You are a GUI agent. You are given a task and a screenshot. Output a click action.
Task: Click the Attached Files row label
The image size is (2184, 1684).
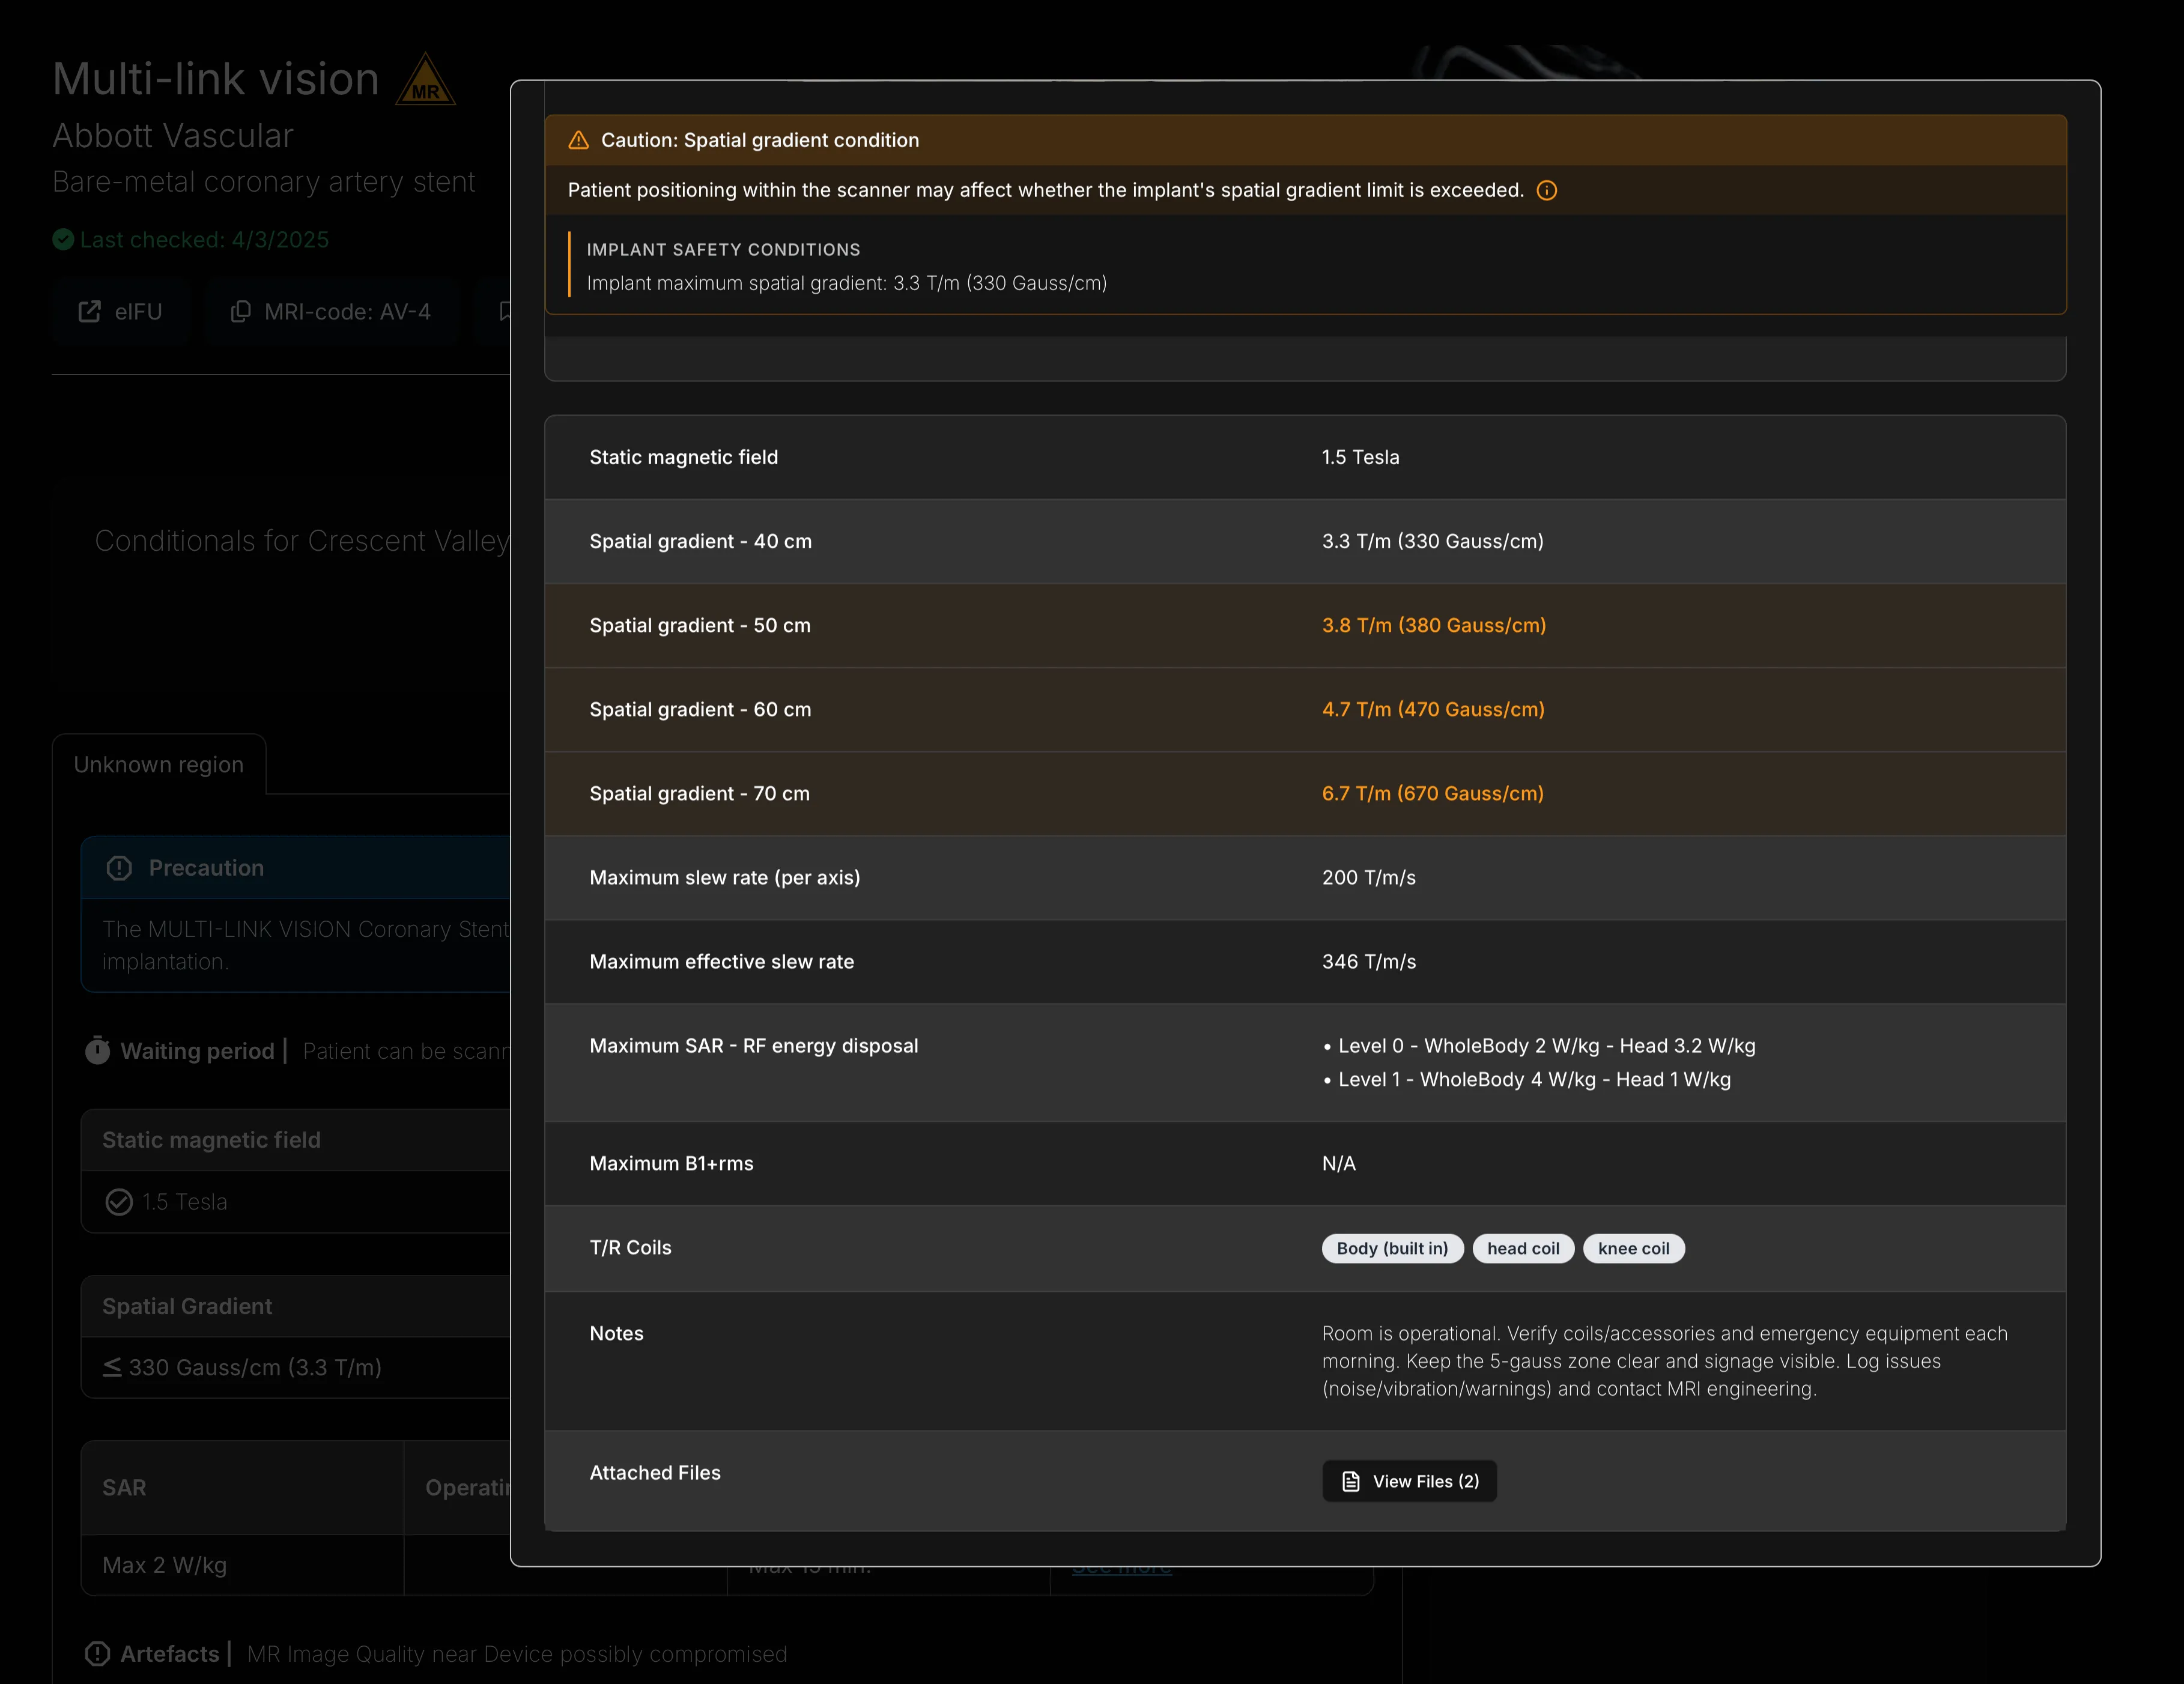[655, 1472]
